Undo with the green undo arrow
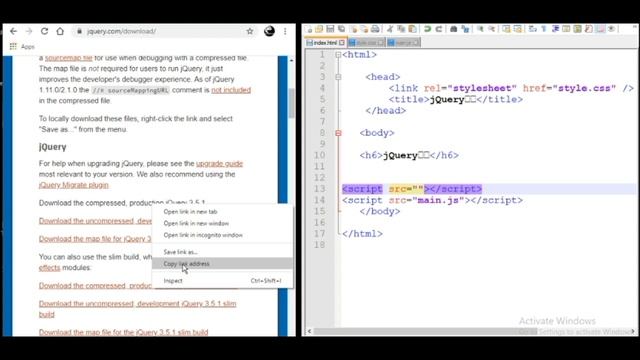The width and height of the screenshot is (640, 360). 427,29
